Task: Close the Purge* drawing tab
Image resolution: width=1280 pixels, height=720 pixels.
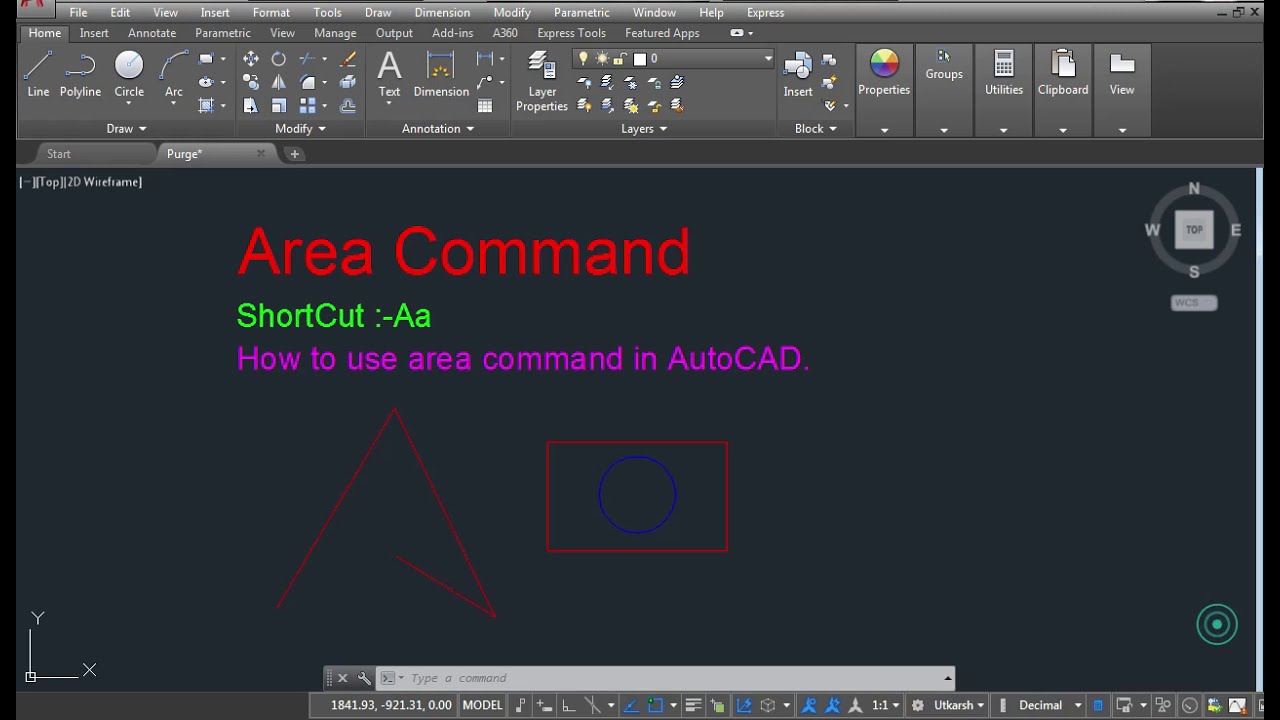Action: (x=261, y=153)
